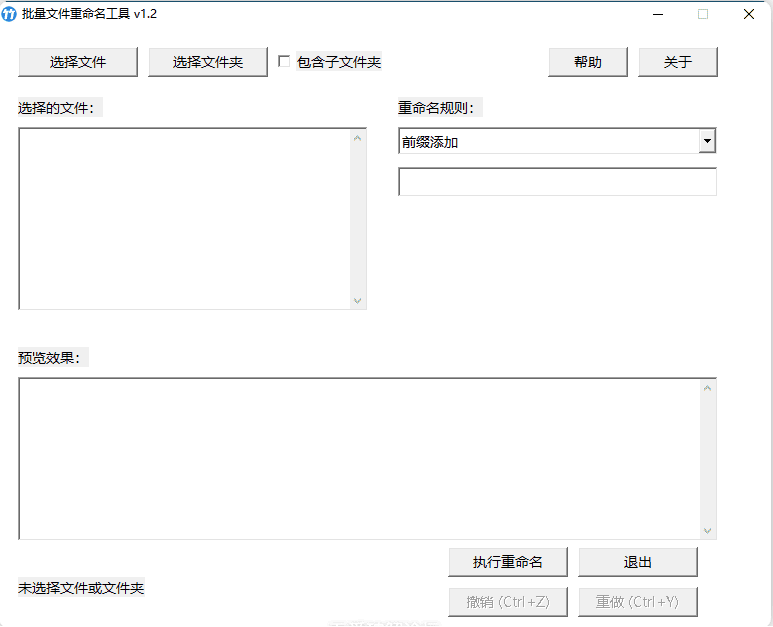This screenshot has width=773, height=627.
Task: Exit using the 退出 button
Action: point(638,562)
